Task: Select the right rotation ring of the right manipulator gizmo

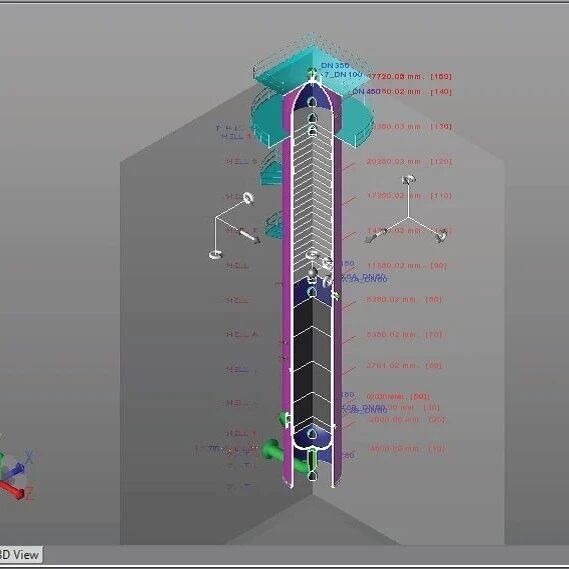Action: click(442, 236)
